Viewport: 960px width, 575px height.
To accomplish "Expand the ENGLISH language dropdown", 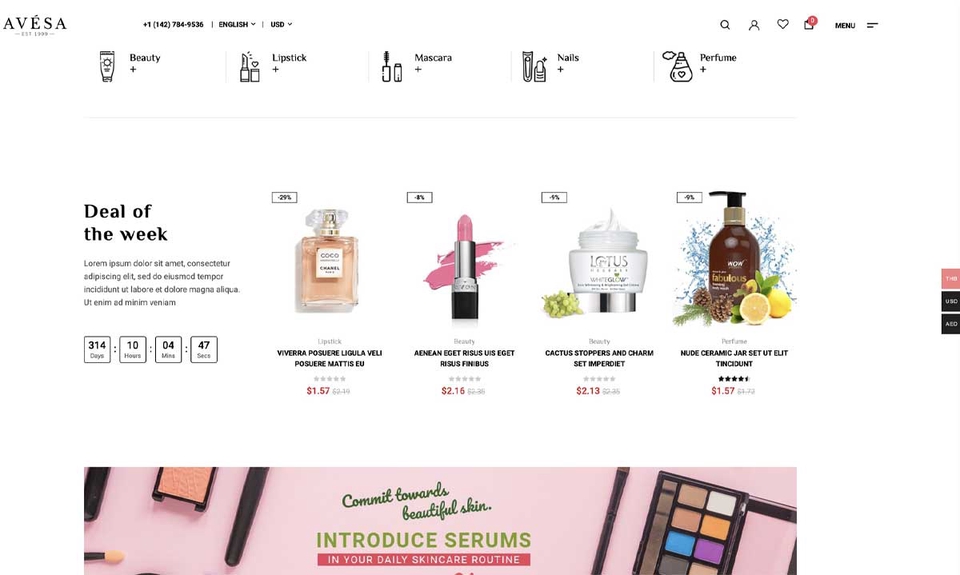I will tap(237, 24).
